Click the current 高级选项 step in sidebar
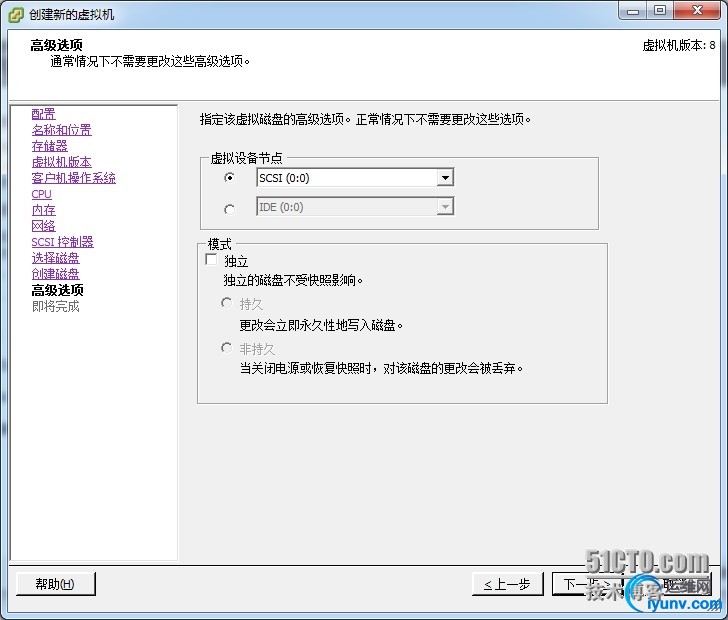 [57, 290]
